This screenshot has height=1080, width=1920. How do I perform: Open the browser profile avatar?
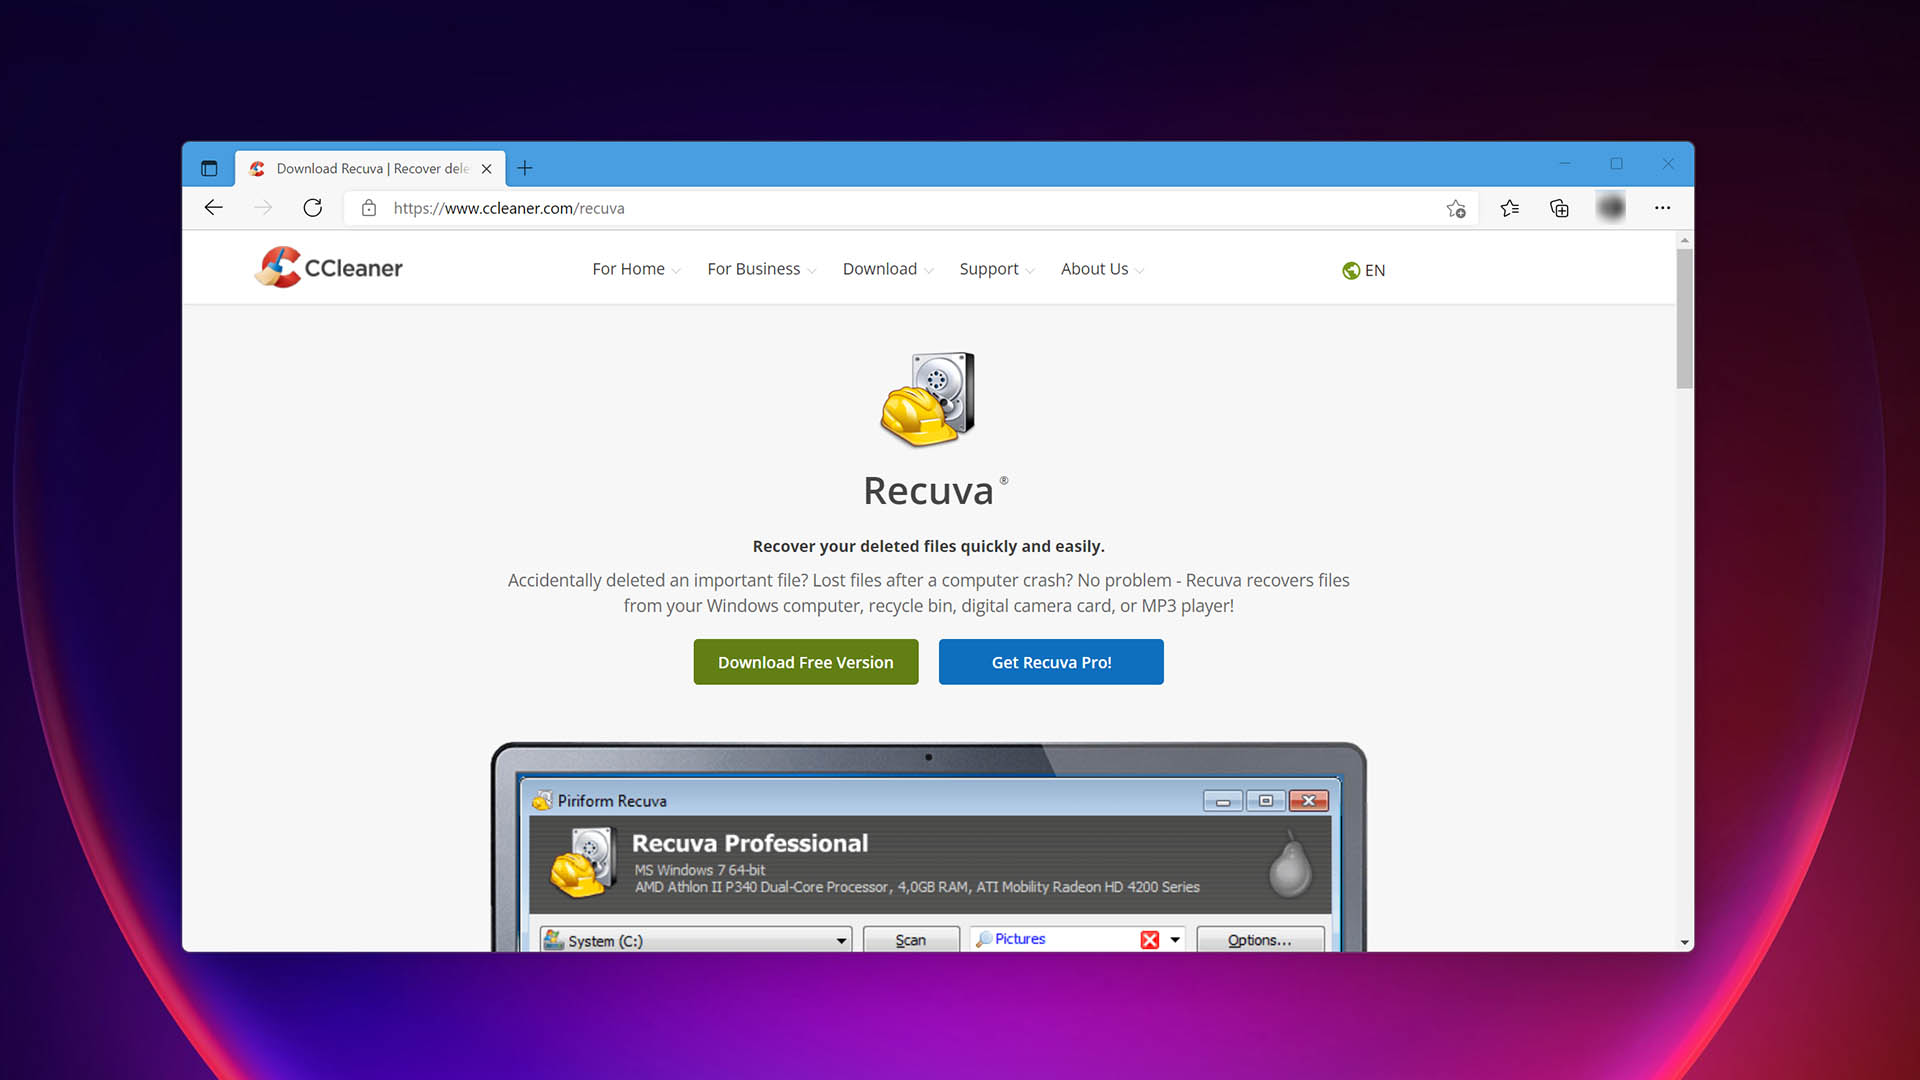click(1611, 207)
